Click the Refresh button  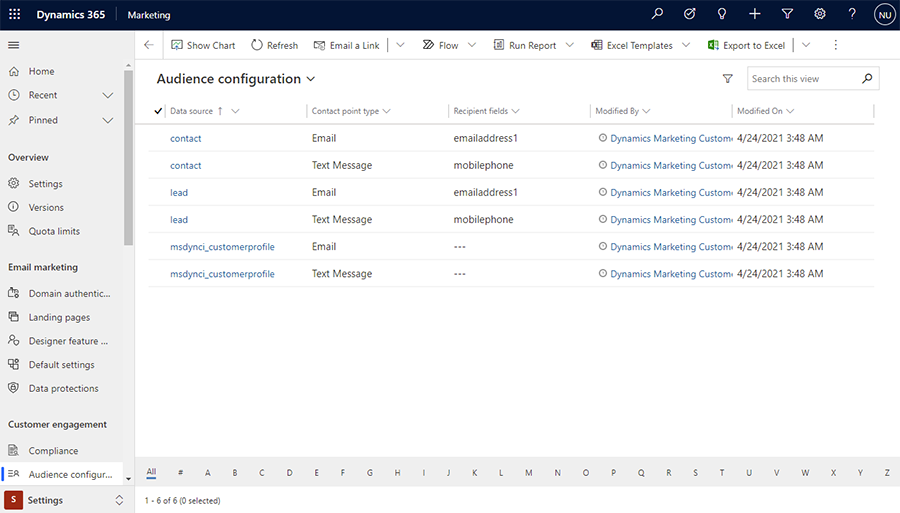pos(274,45)
